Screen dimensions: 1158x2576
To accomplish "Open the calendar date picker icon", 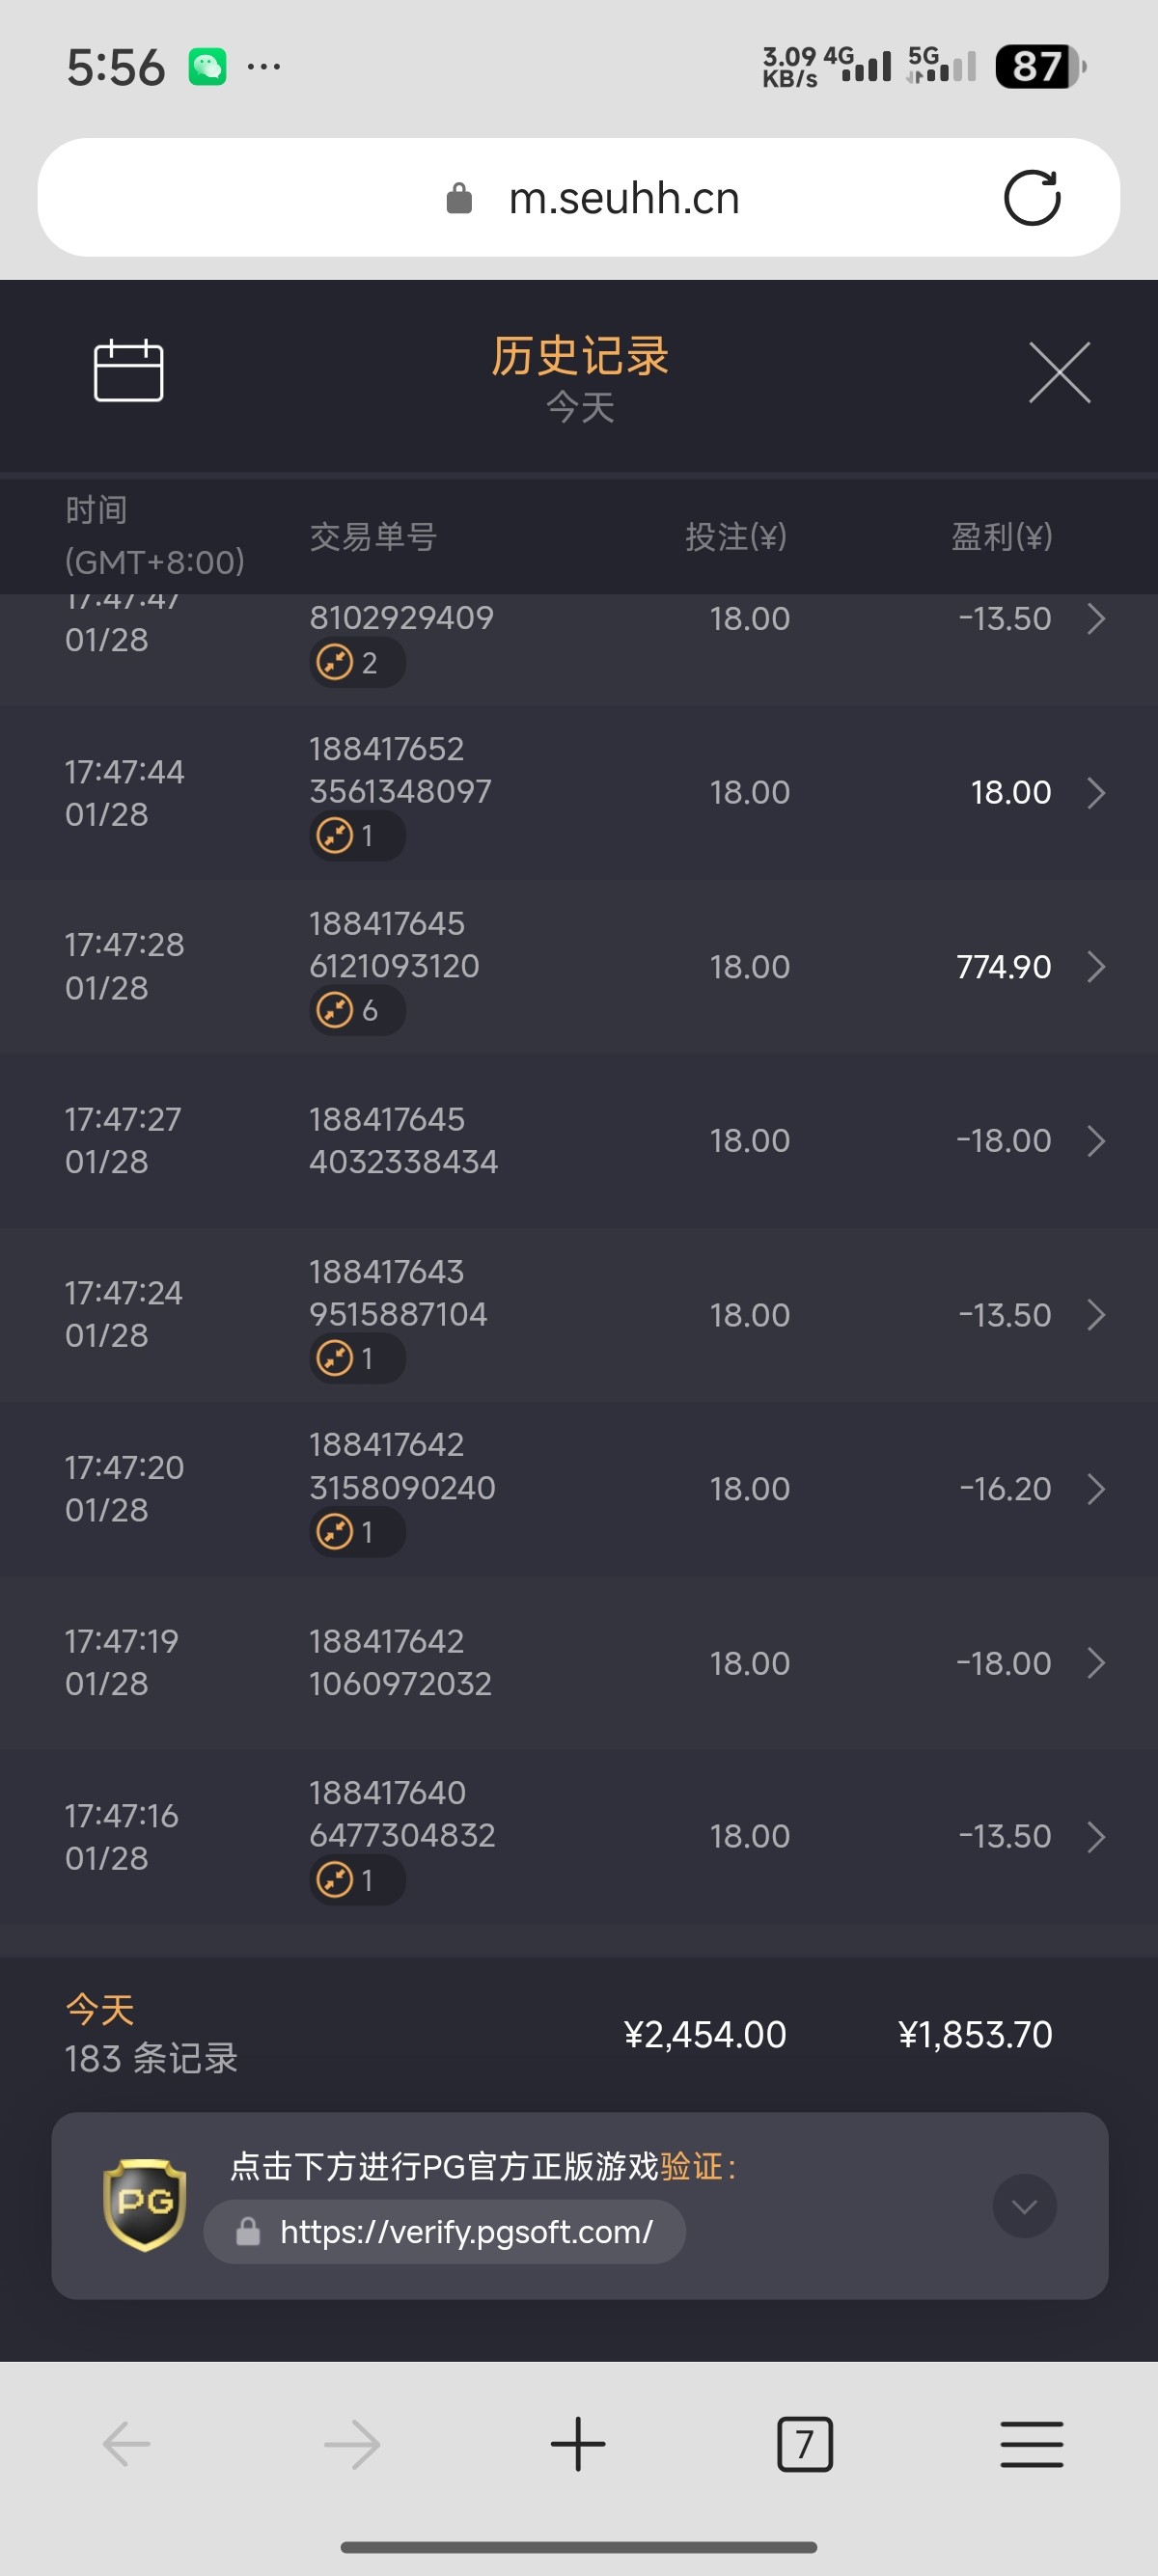I will tap(128, 371).
